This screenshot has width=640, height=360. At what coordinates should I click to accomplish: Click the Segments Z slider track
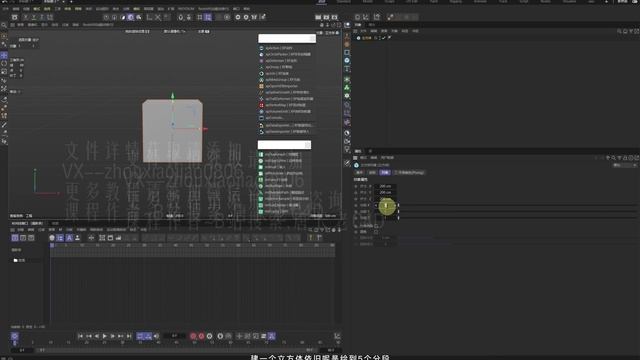(518, 218)
